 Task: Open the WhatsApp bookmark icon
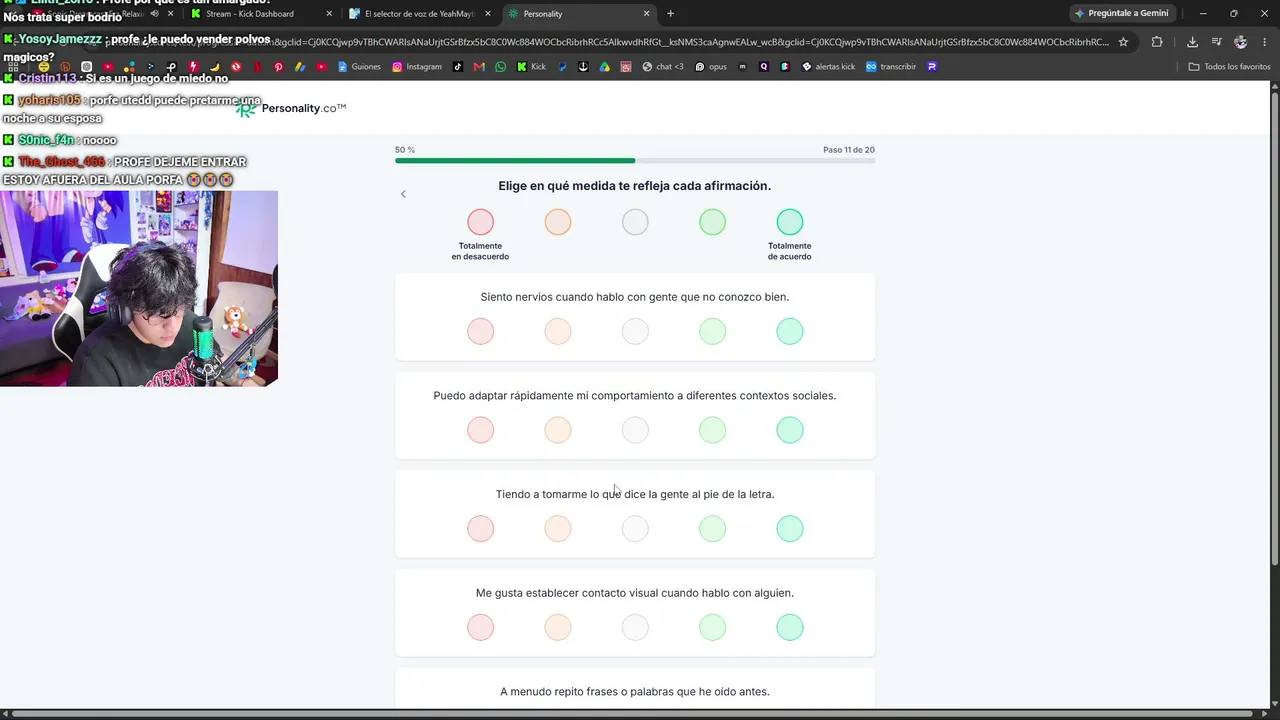tap(500, 67)
